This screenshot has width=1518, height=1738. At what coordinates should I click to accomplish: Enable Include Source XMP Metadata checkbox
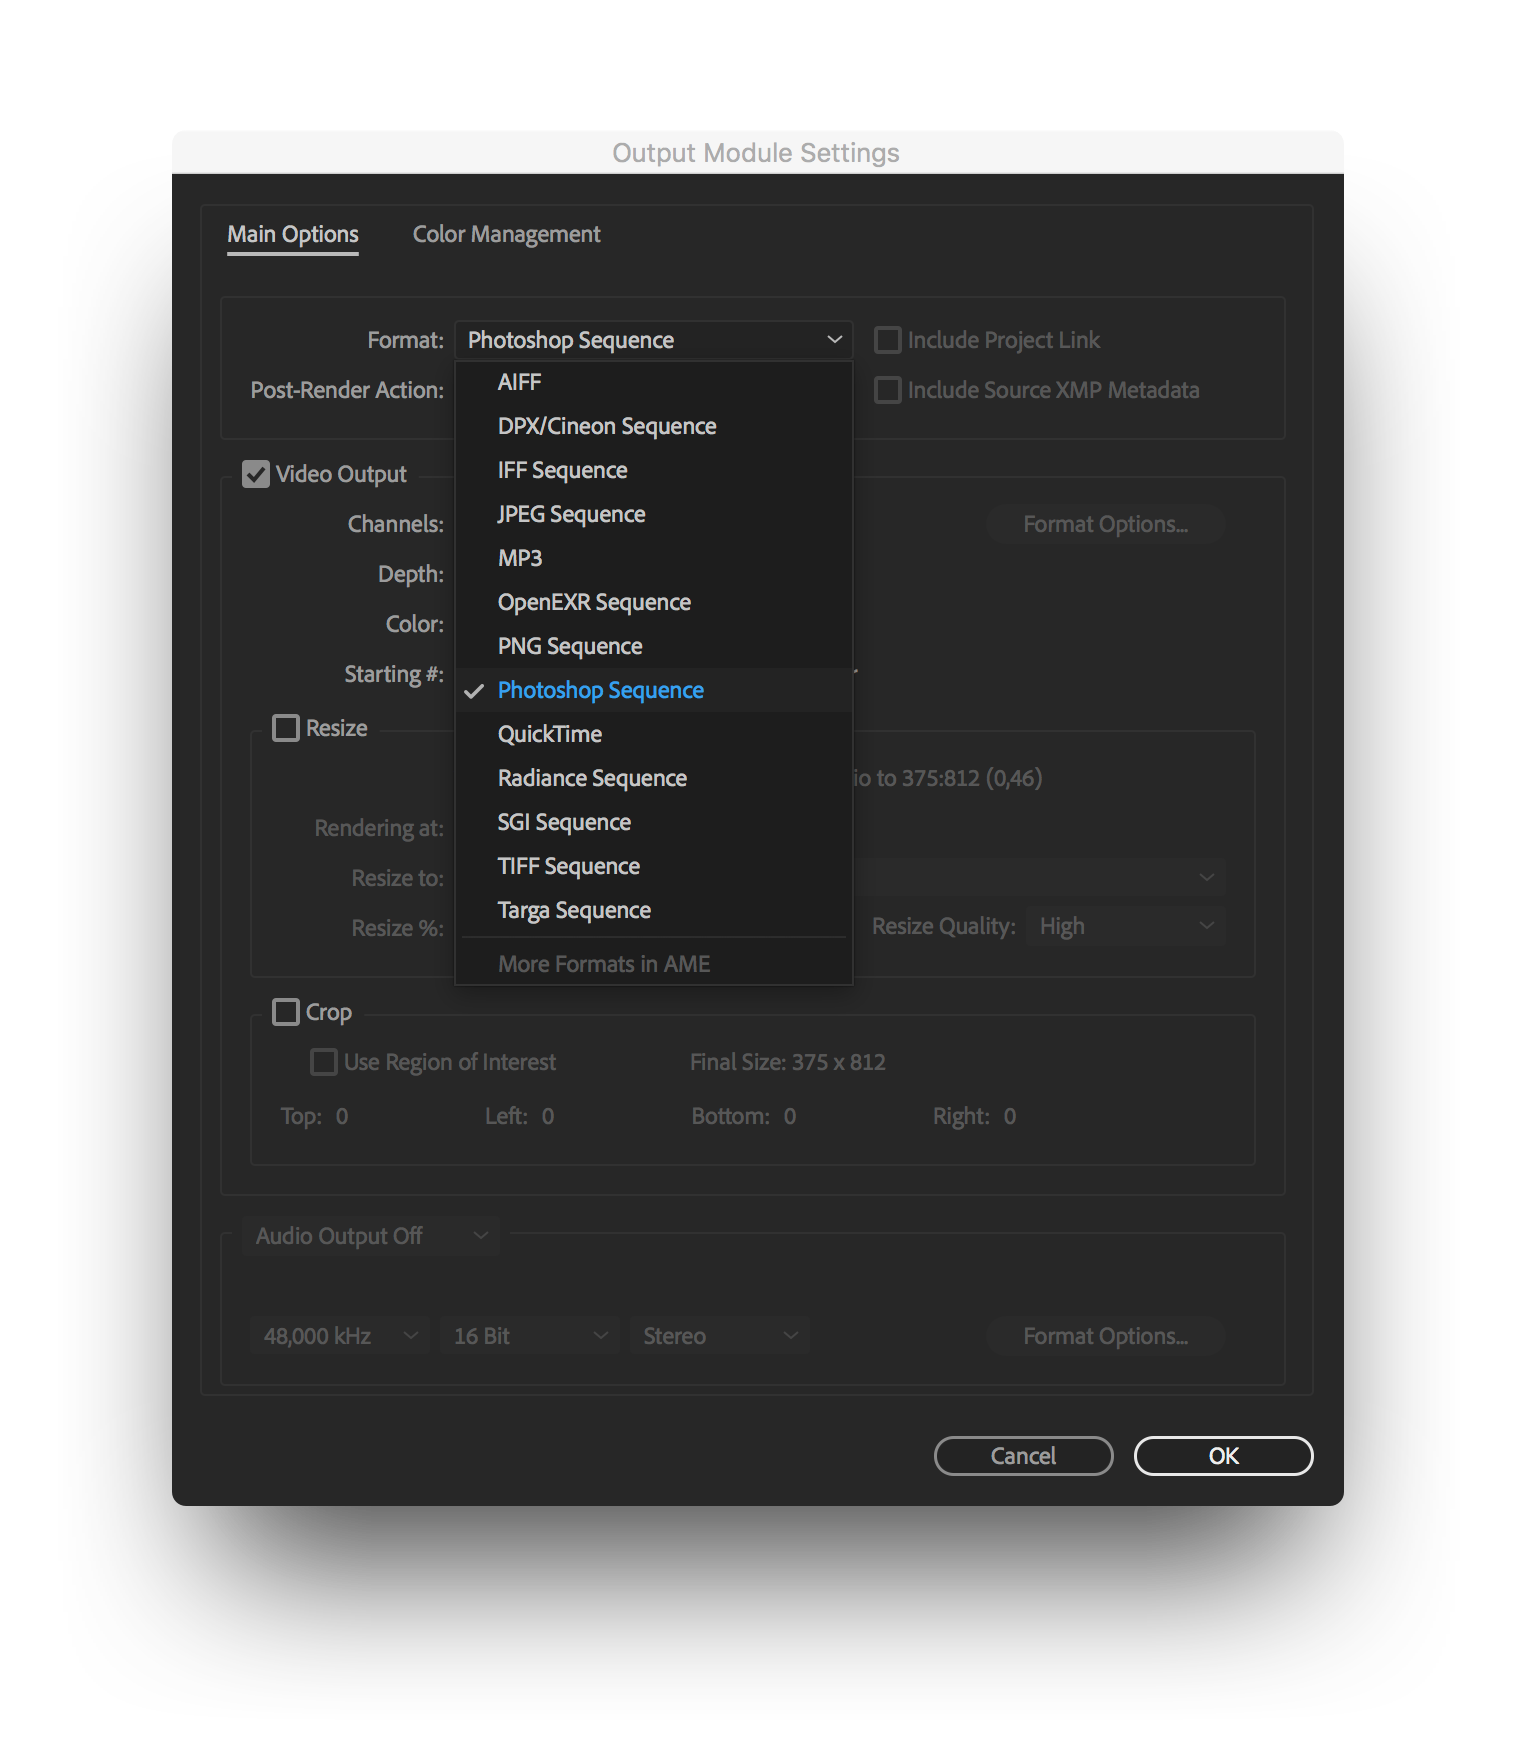point(888,390)
